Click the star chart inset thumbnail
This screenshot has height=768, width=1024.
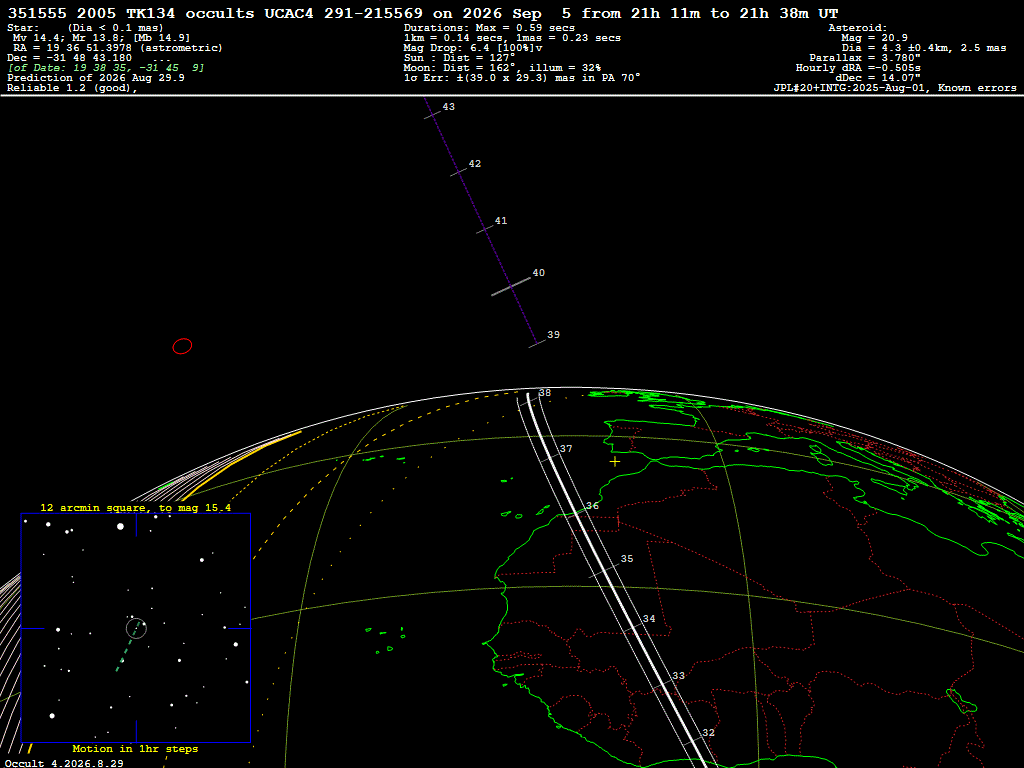pyautogui.click(x=136, y=628)
